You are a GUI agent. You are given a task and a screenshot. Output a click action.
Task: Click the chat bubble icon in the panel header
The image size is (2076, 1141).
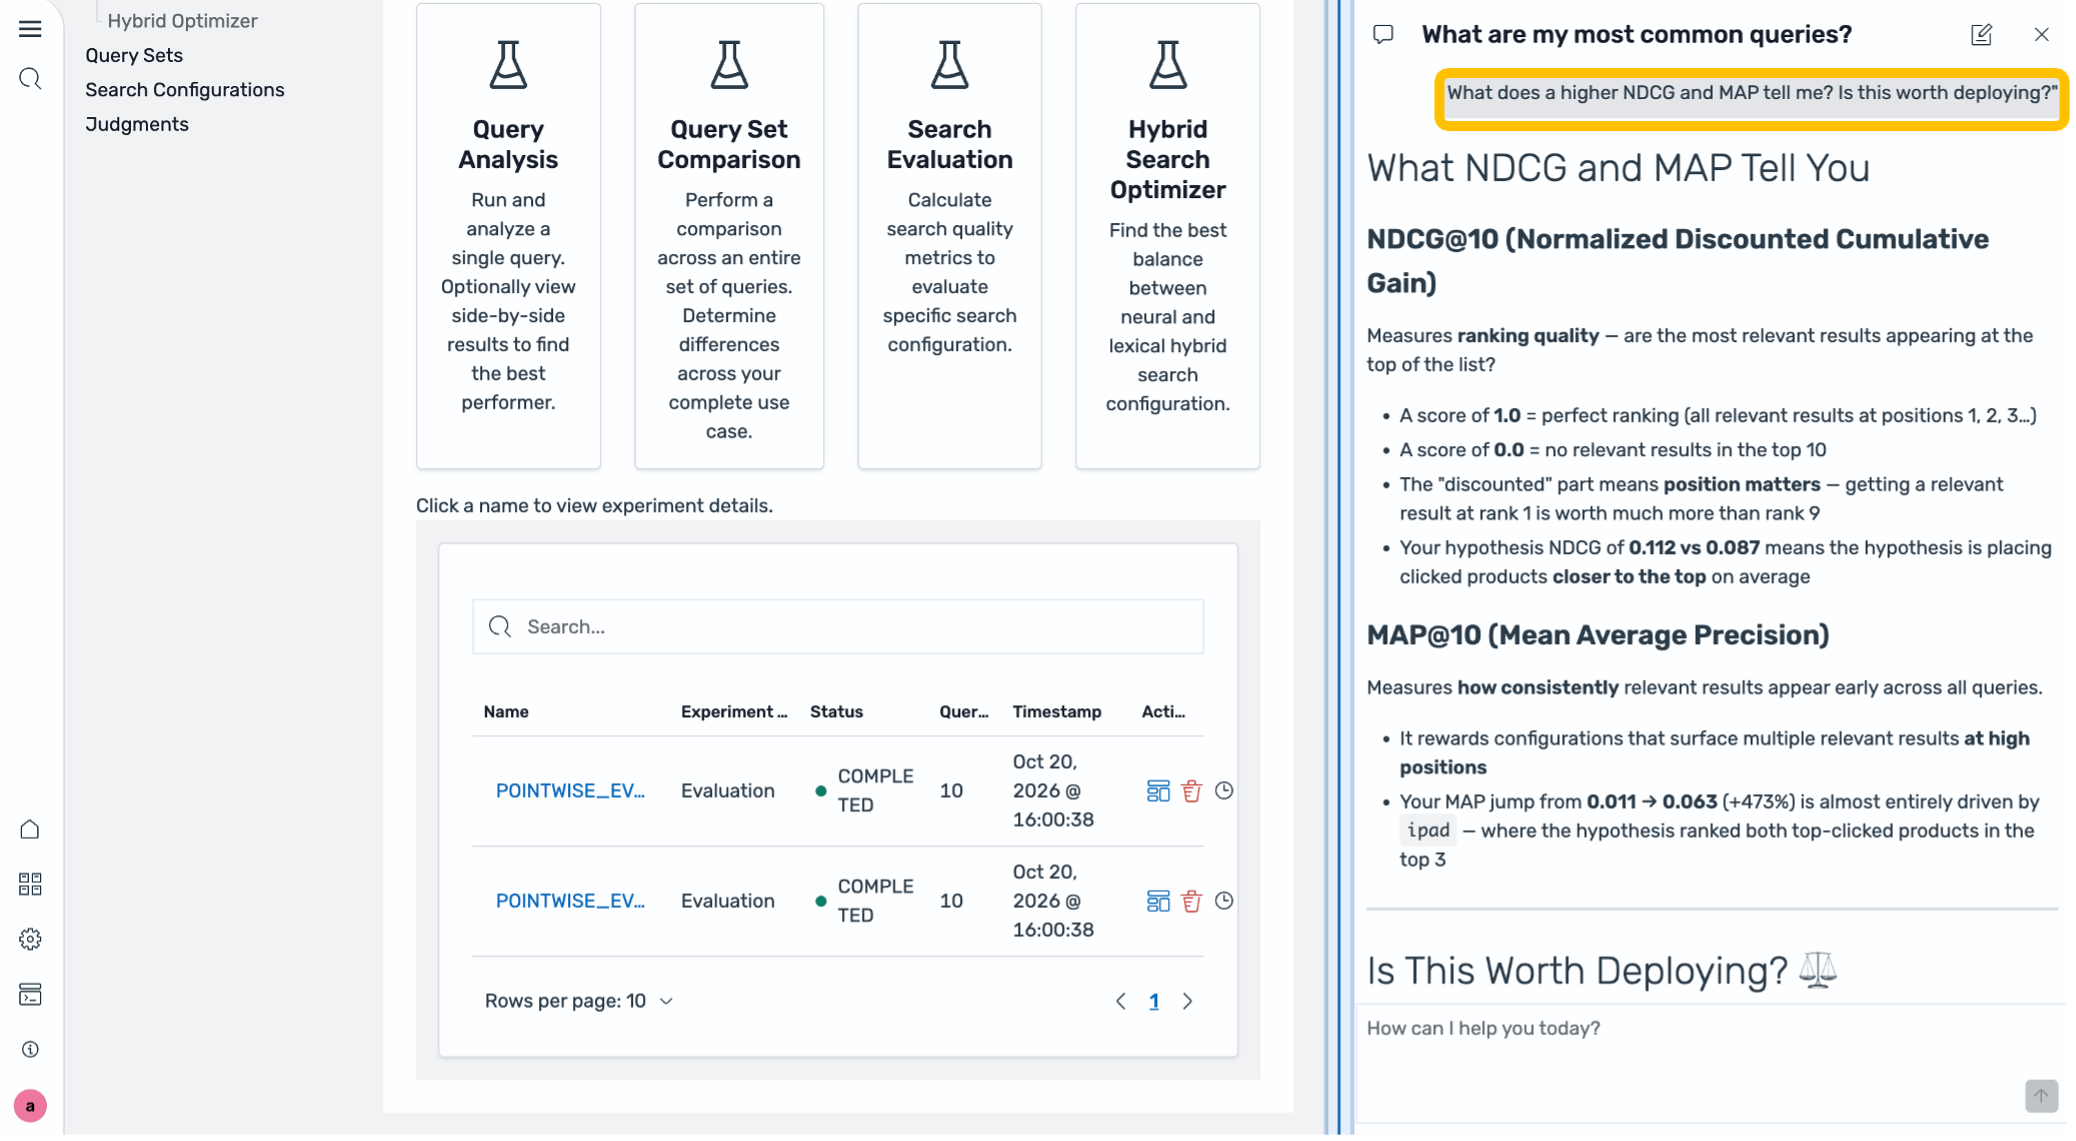tap(1383, 35)
